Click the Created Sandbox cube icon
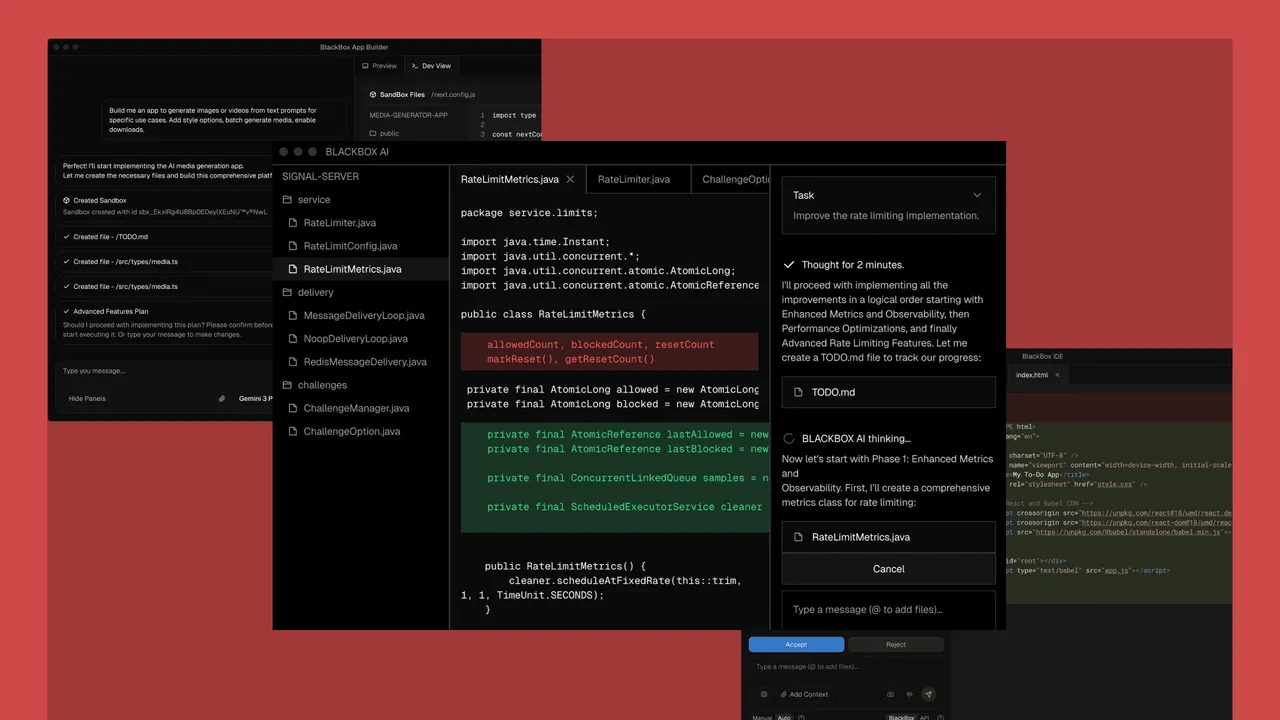1280x720 pixels. pos(66,200)
